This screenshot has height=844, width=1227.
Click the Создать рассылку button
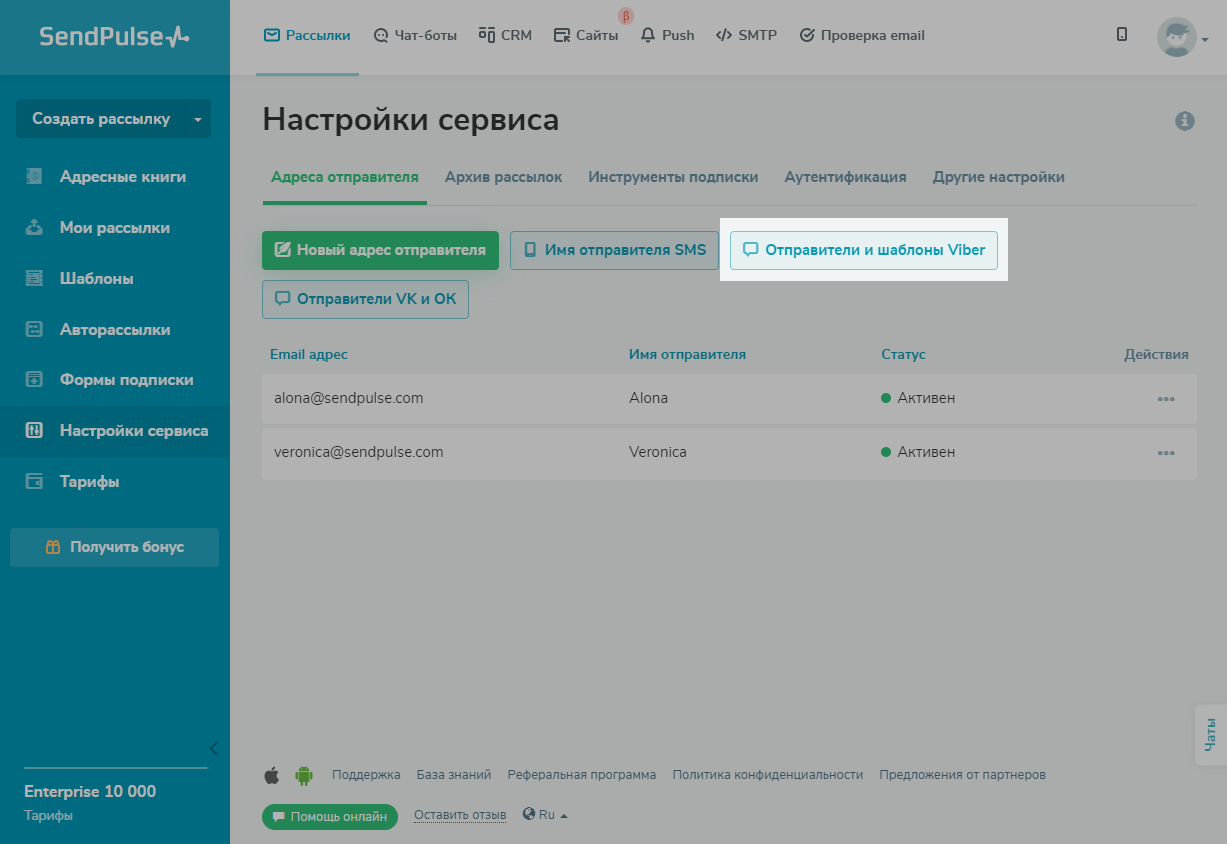tap(101, 119)
